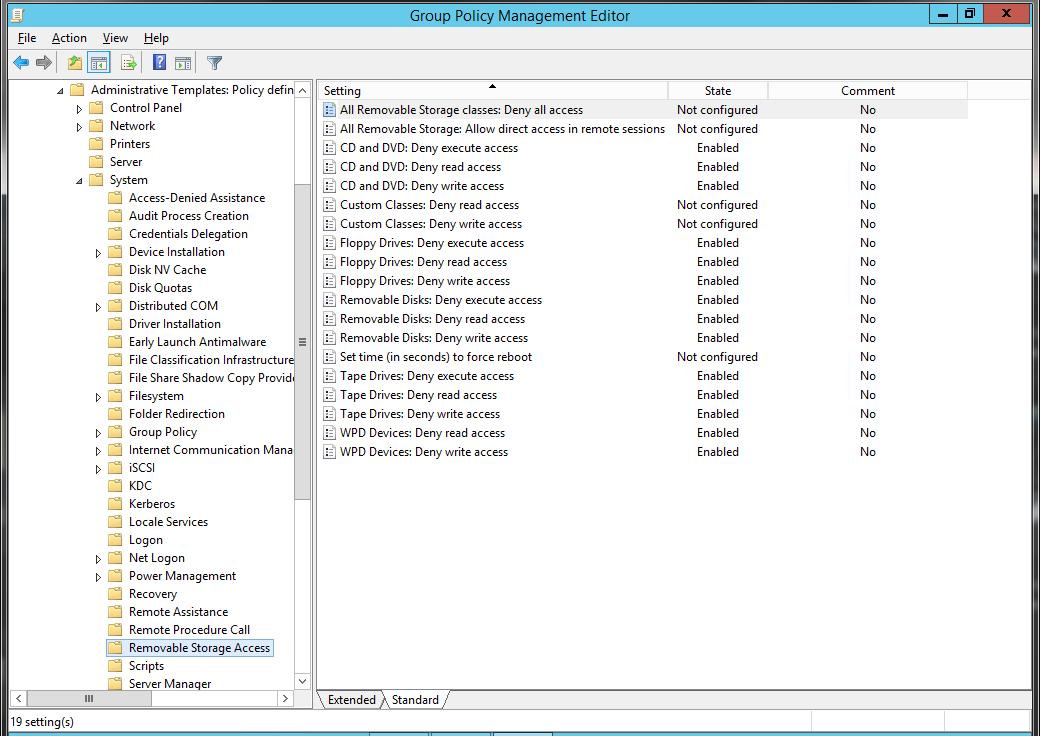Expand the Power Management node
Viewport: 1040px width, 736px height.
click(99, 576)
